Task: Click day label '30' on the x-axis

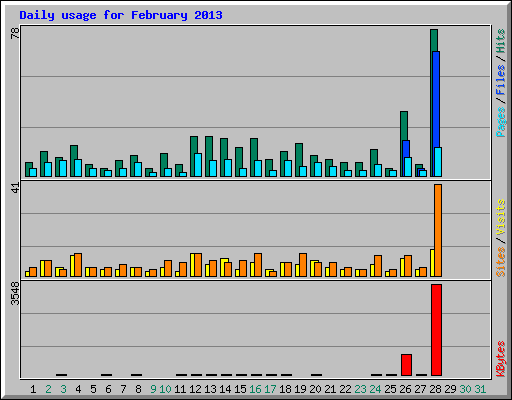Action: coord(465,389)
